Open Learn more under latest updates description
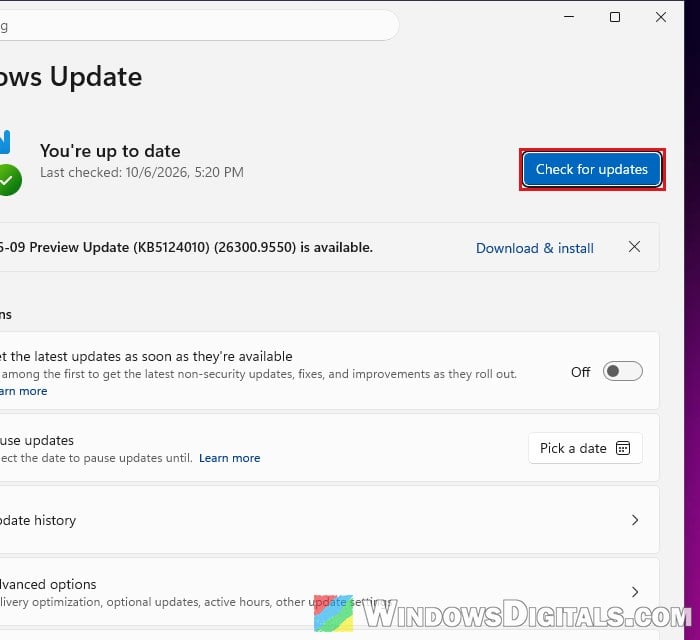The image size is (700, 640). pos(23,391)
